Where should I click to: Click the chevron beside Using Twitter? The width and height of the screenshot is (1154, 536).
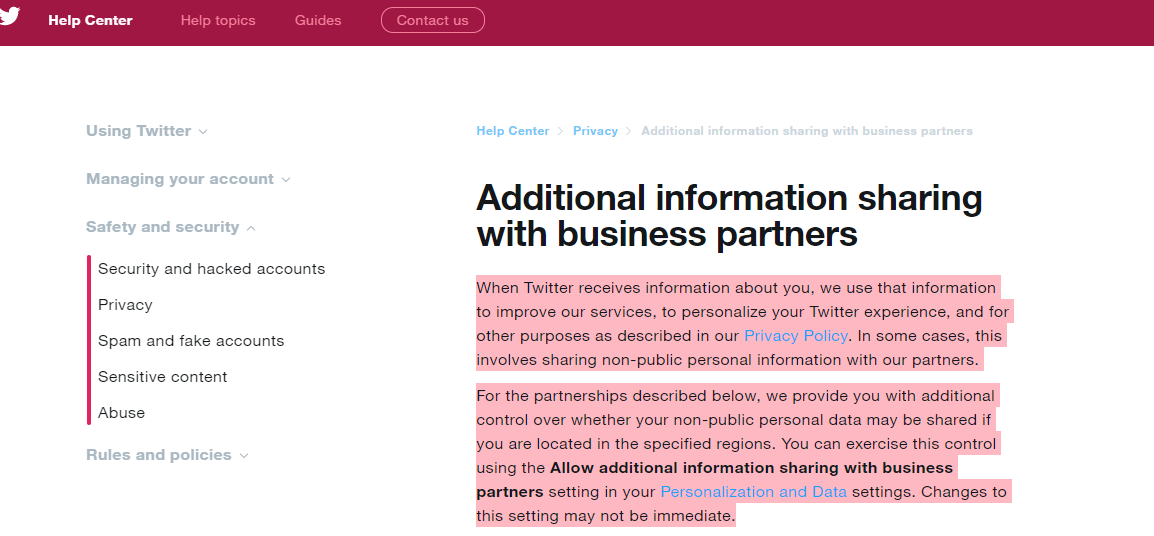pyautogui.click(x=203, y=132)
